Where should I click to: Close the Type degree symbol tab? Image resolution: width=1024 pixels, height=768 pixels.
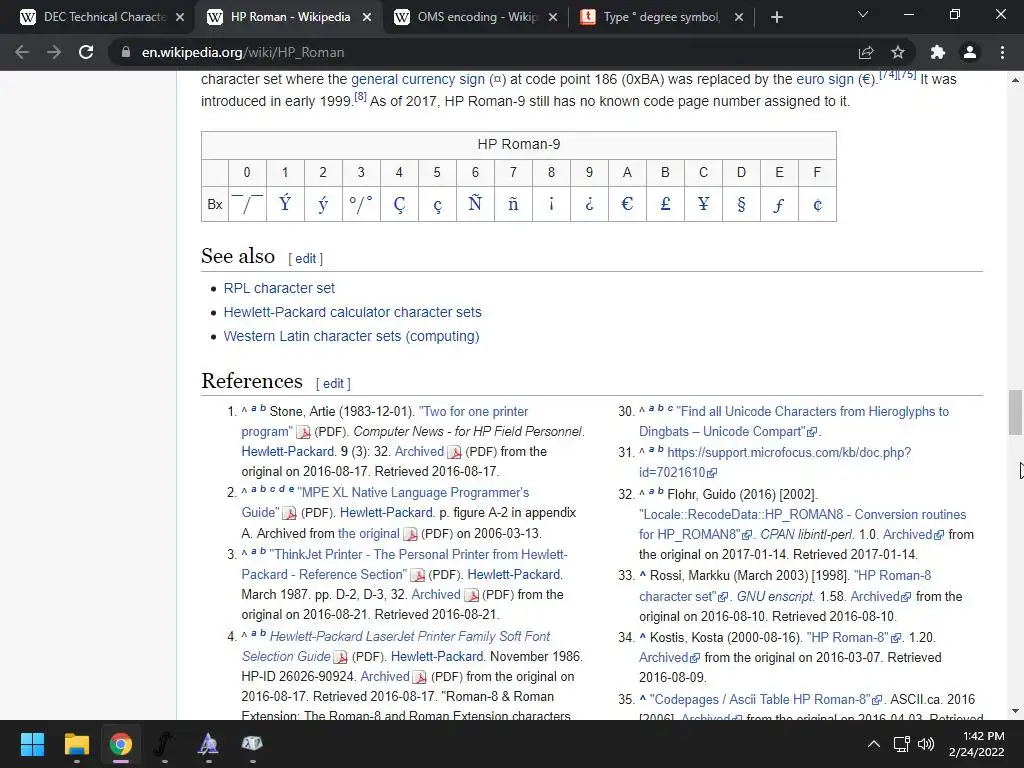tap(739, 17)
